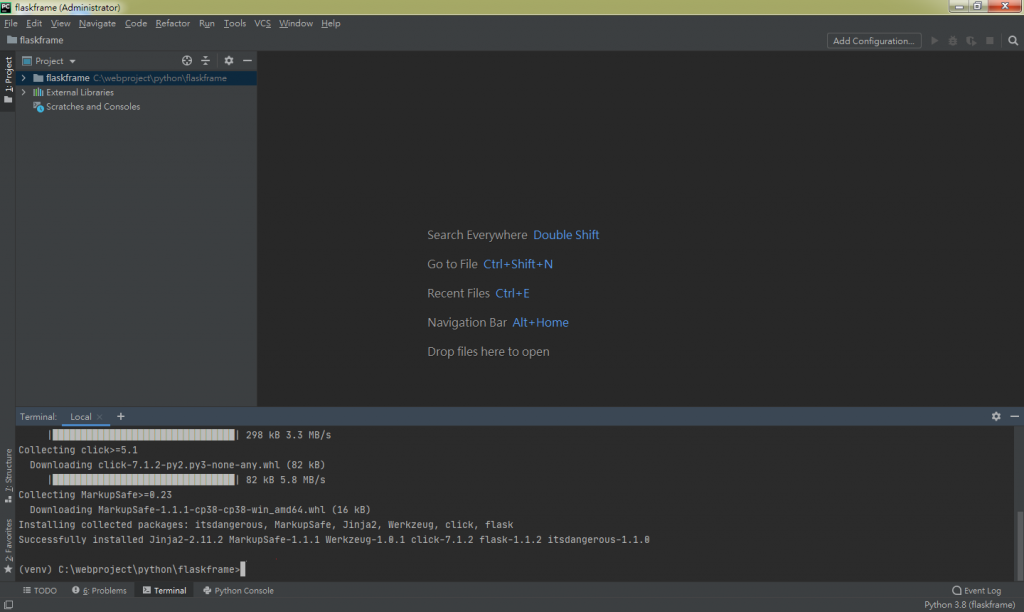
Task: Add a new terminal session tab
Action: 120,417
